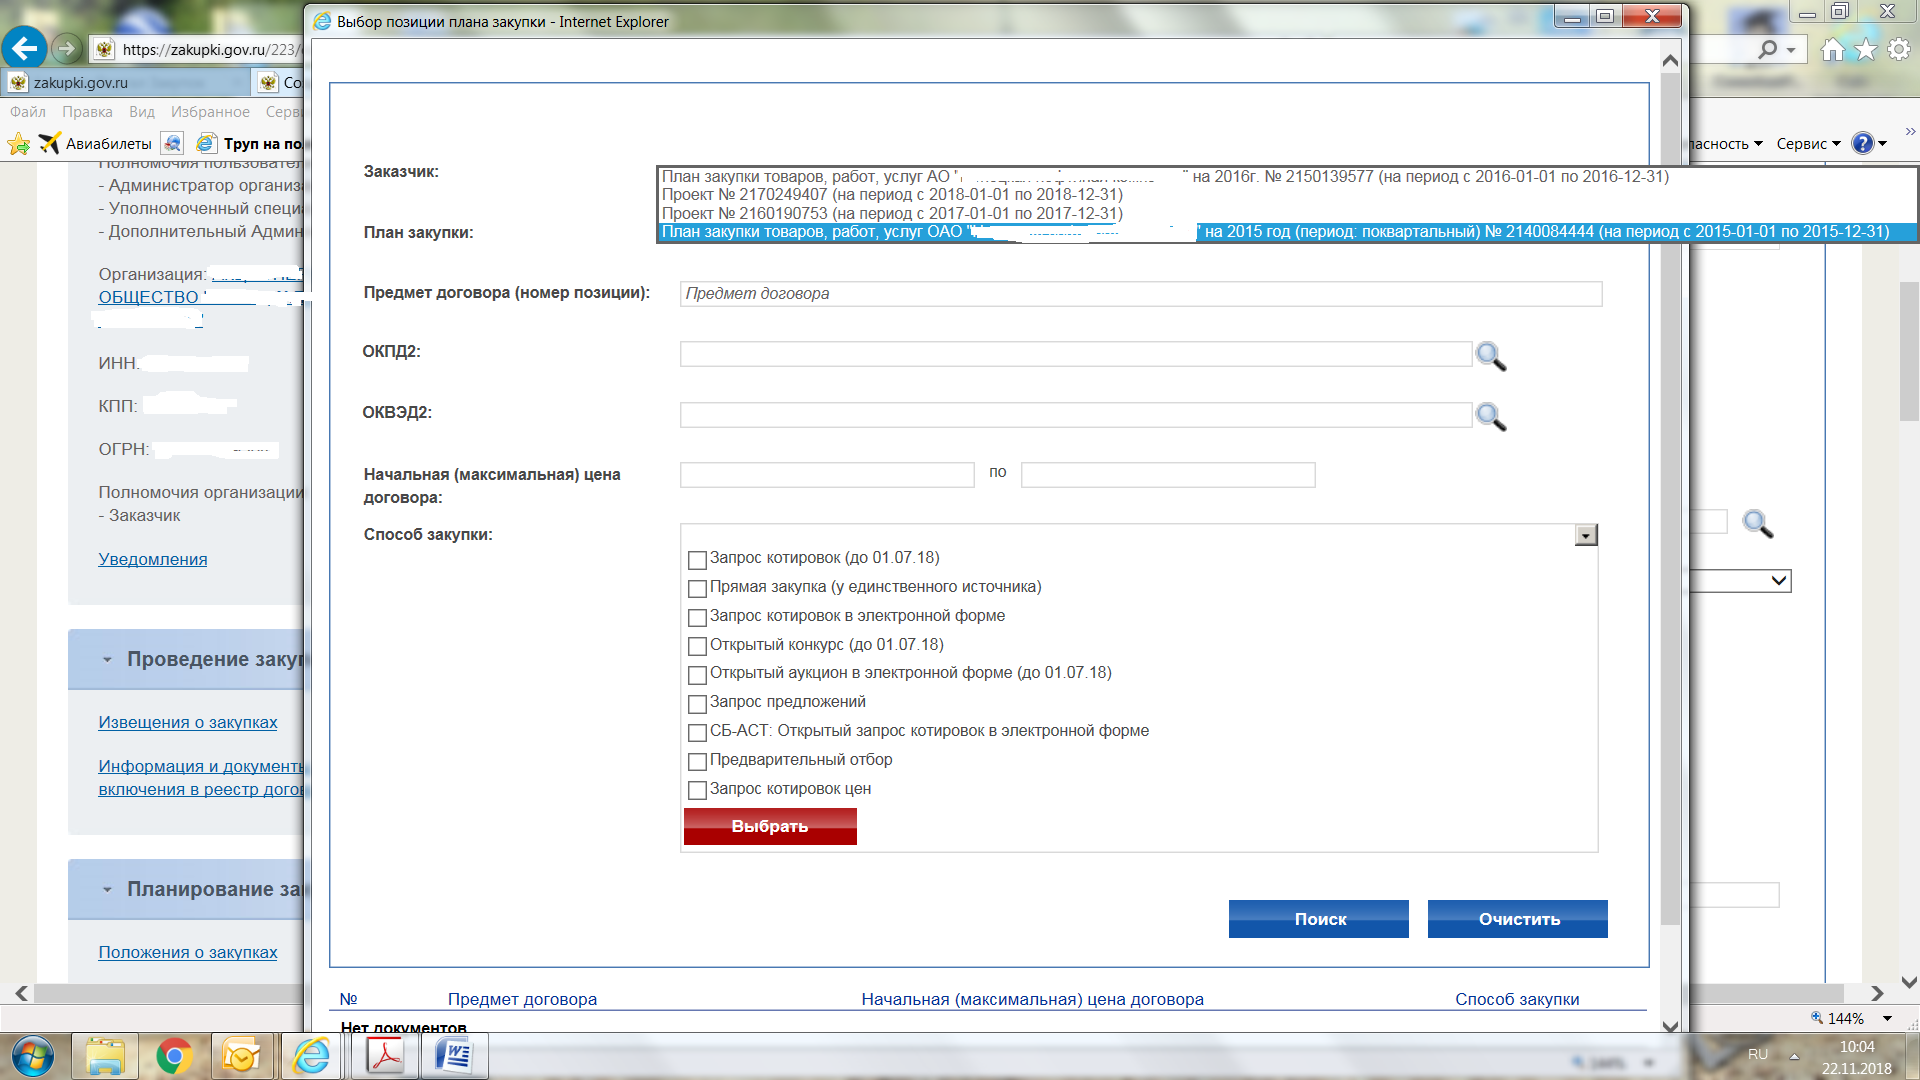
Task: Open the browser settings gear icon
Action: point(1899,49)
